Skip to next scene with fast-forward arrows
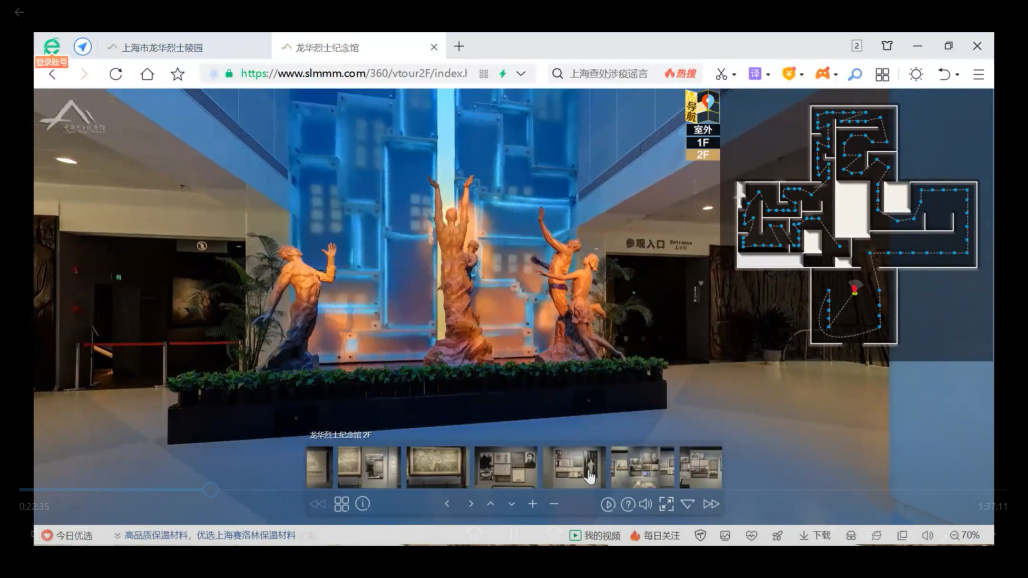Viewport: 1028px width, 578px height. (711, 504)
